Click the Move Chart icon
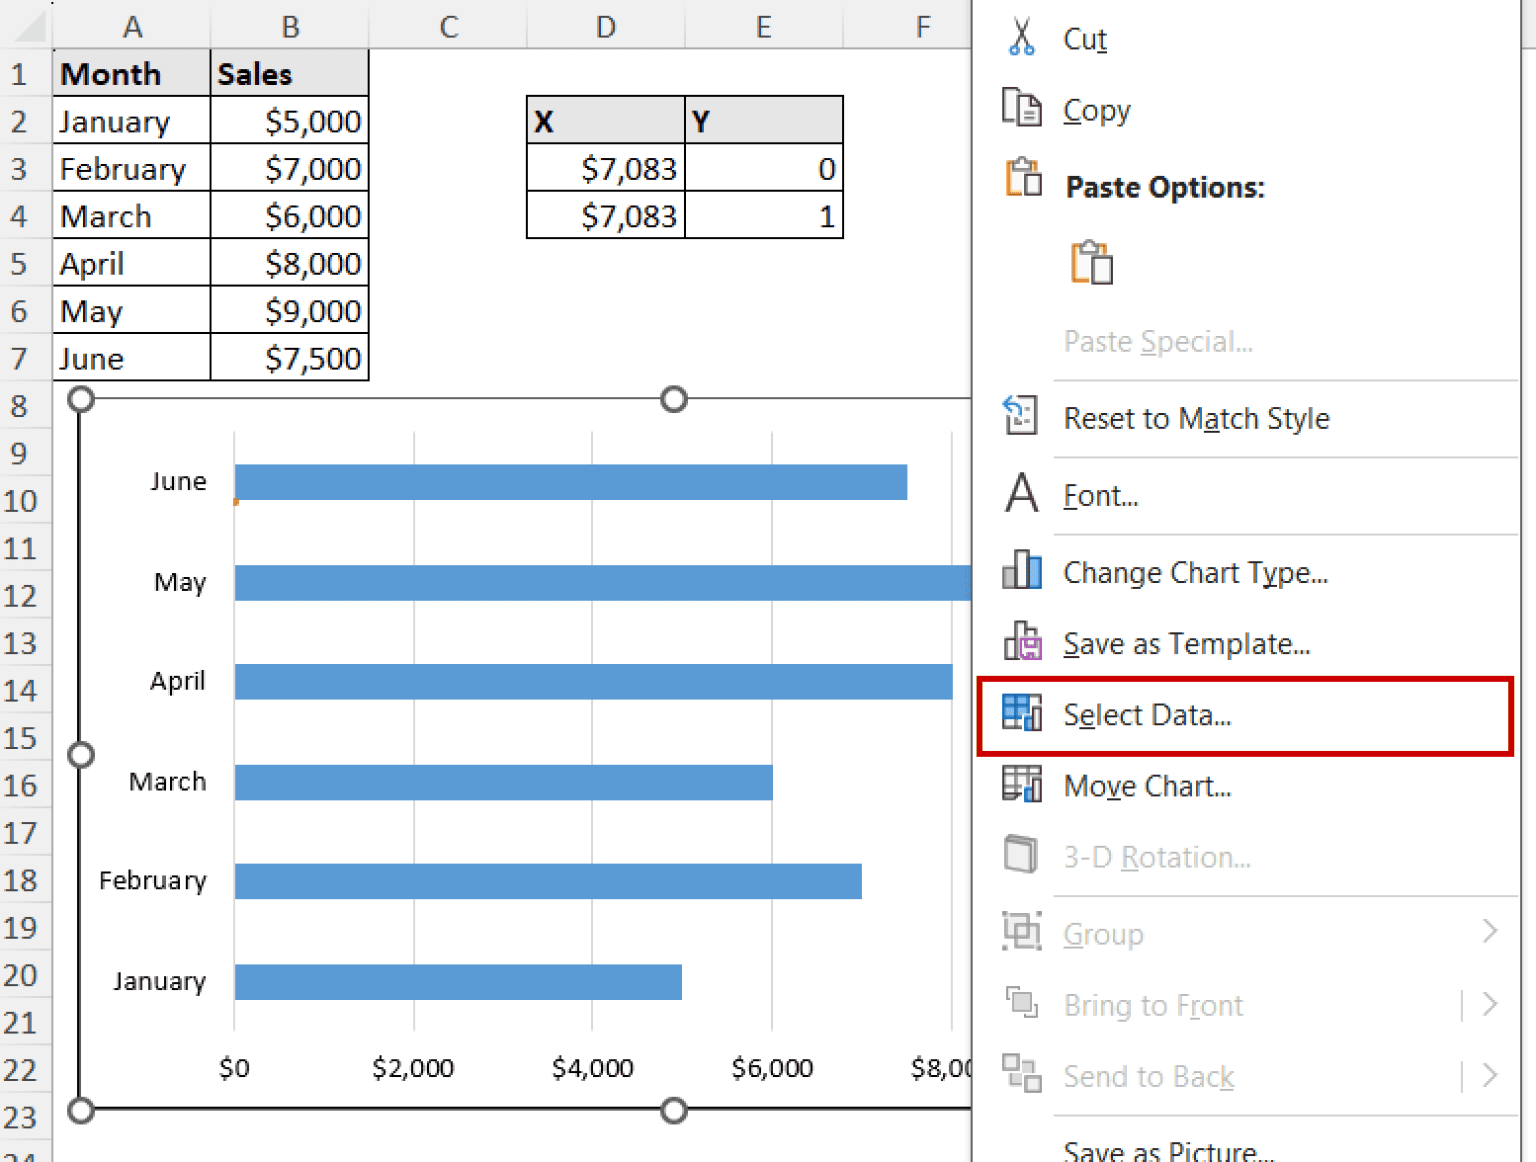Screen dimensions: 1536x1162 1021,784
